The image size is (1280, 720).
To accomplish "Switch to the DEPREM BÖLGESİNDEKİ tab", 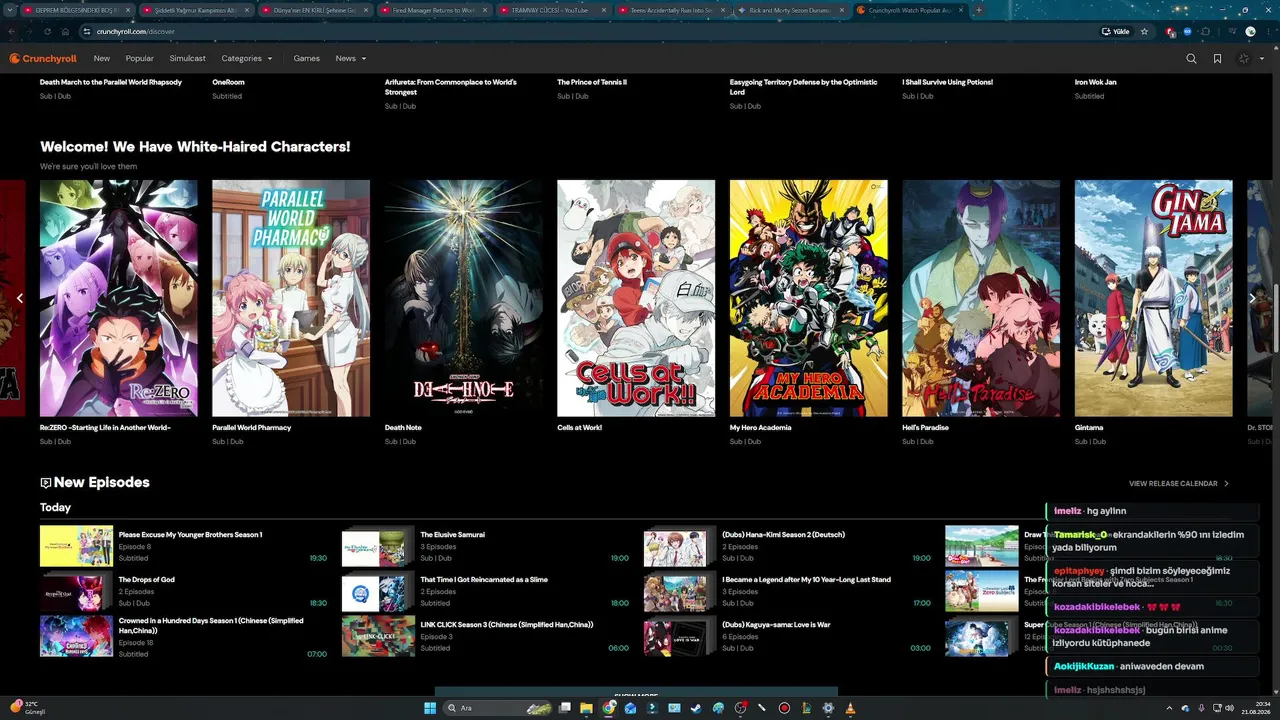I will point(77,10).
